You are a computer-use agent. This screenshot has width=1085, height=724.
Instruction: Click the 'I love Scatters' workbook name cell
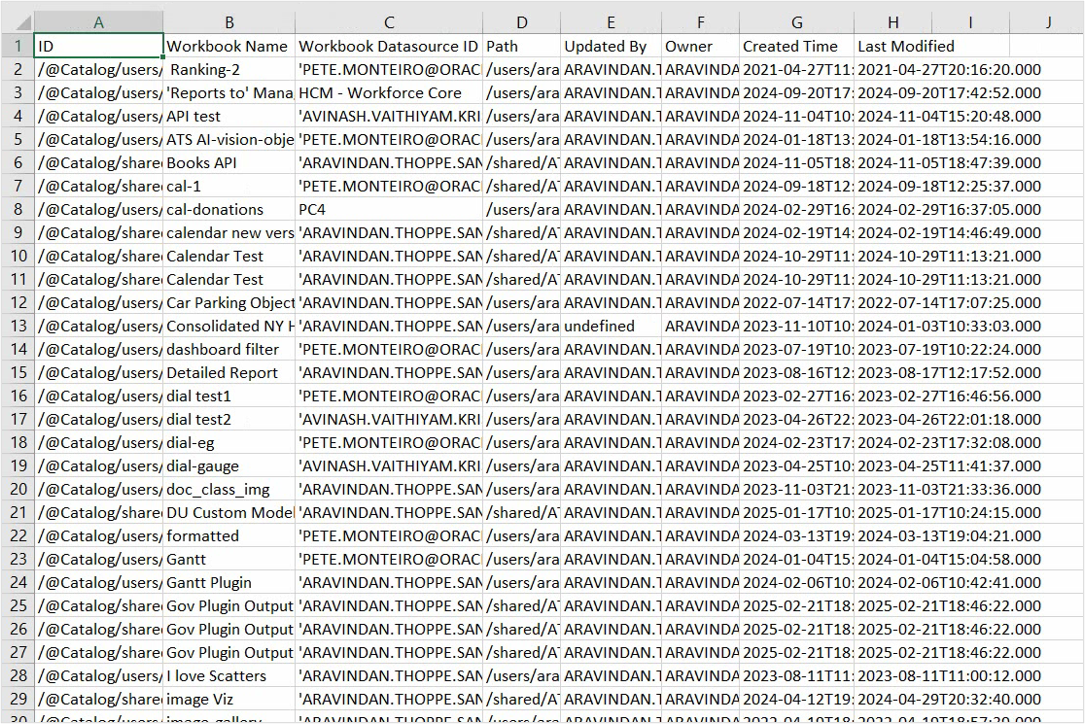click(228, 675)
